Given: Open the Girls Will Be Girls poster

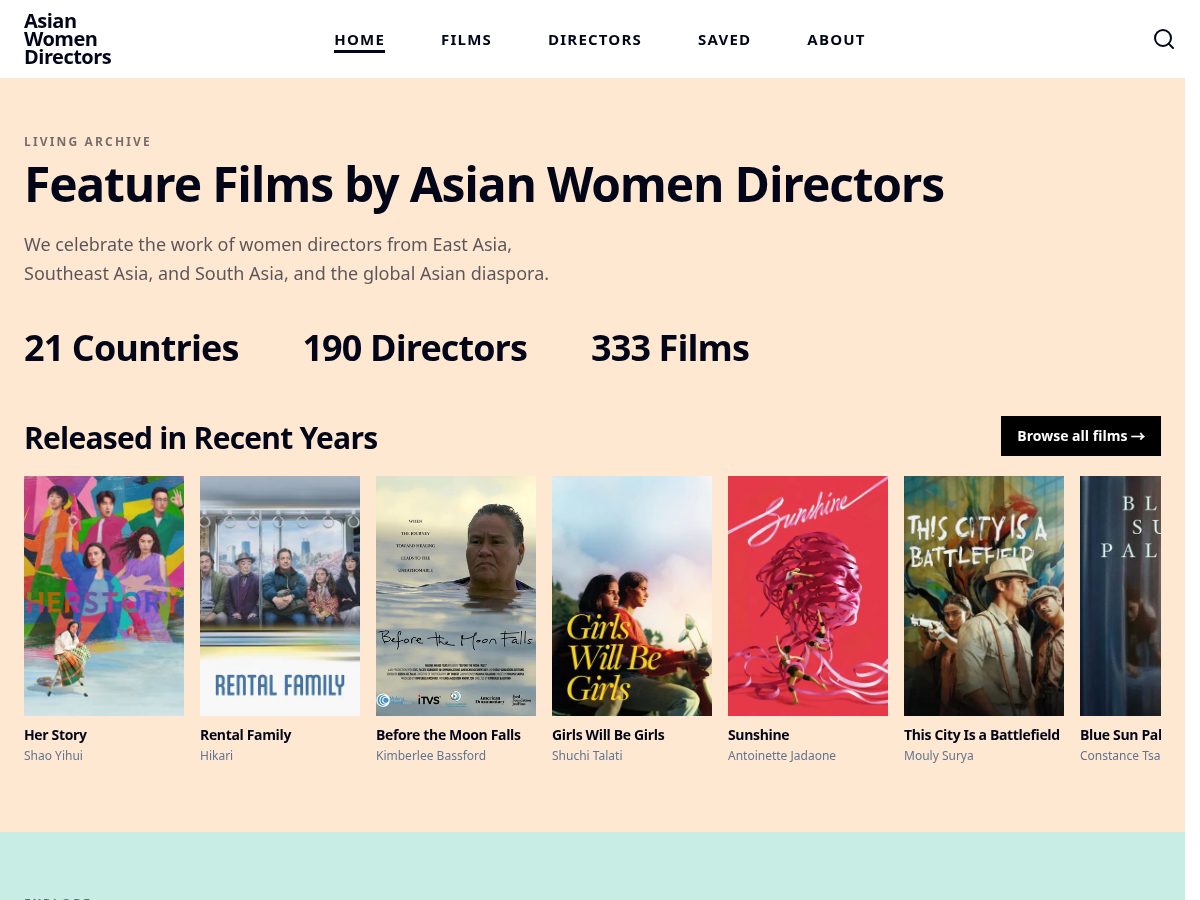Looking at the screenshot, I should [632, 596].
